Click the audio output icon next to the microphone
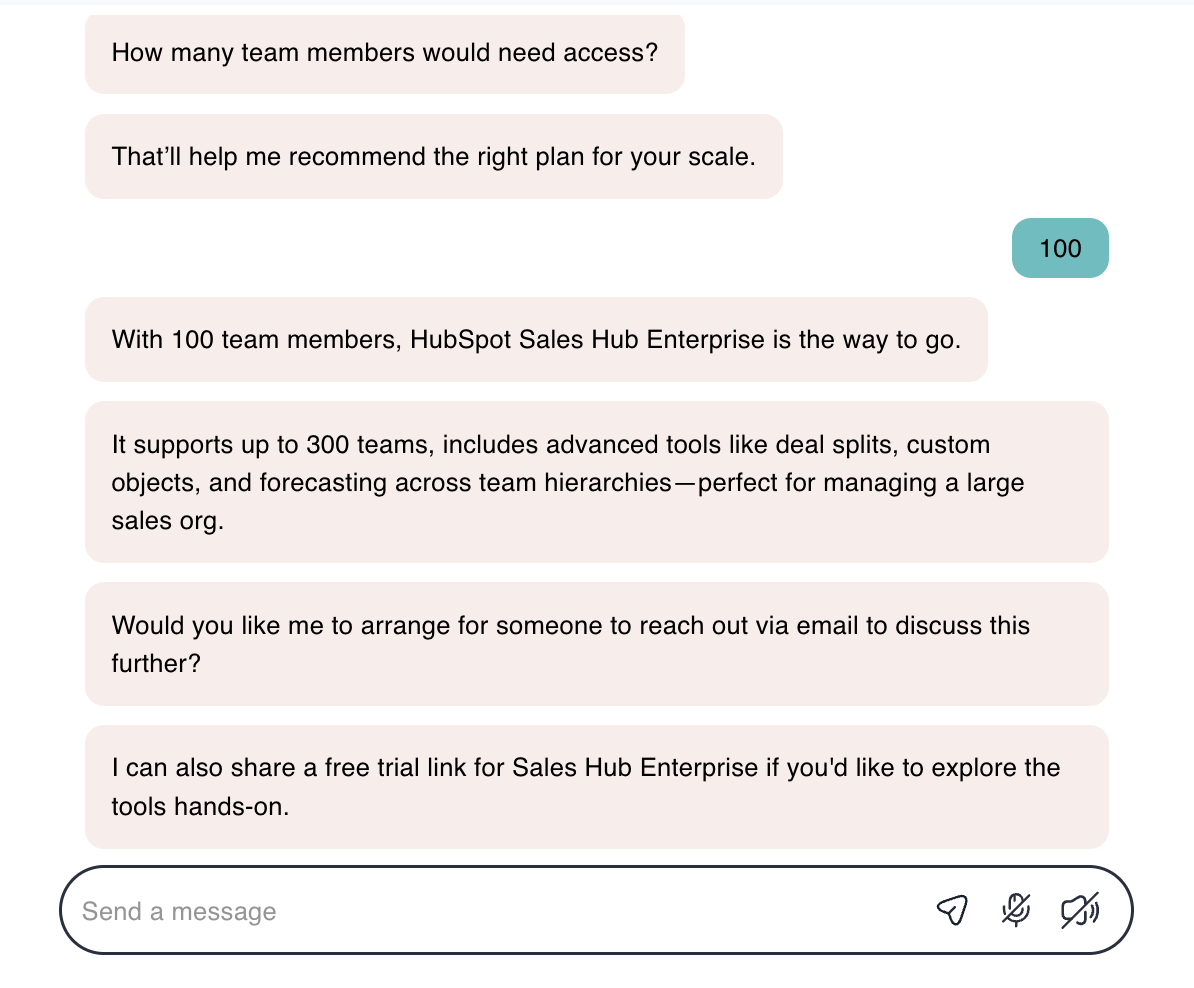Viewport: 1194px width, 988px height. coord(1079,911)
